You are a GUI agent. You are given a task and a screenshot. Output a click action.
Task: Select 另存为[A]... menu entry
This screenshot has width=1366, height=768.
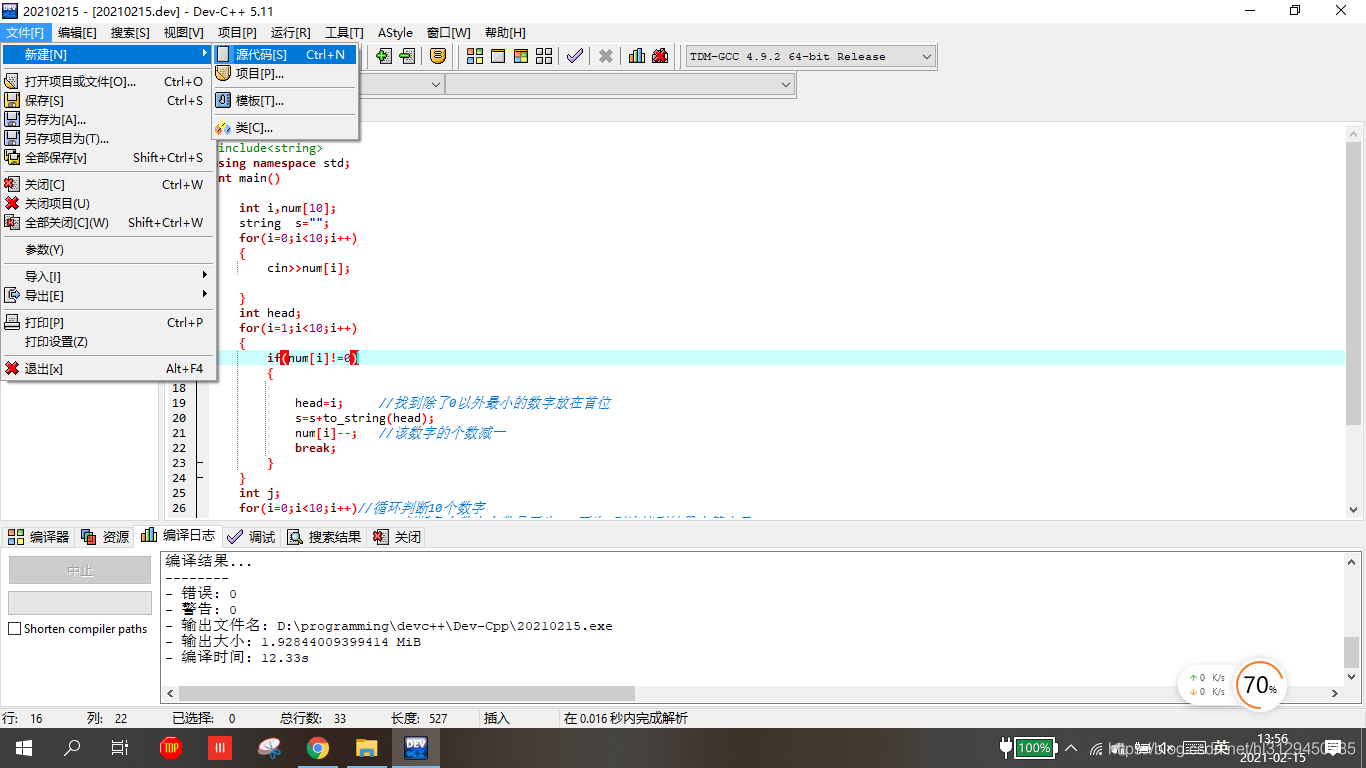(107, 119)
